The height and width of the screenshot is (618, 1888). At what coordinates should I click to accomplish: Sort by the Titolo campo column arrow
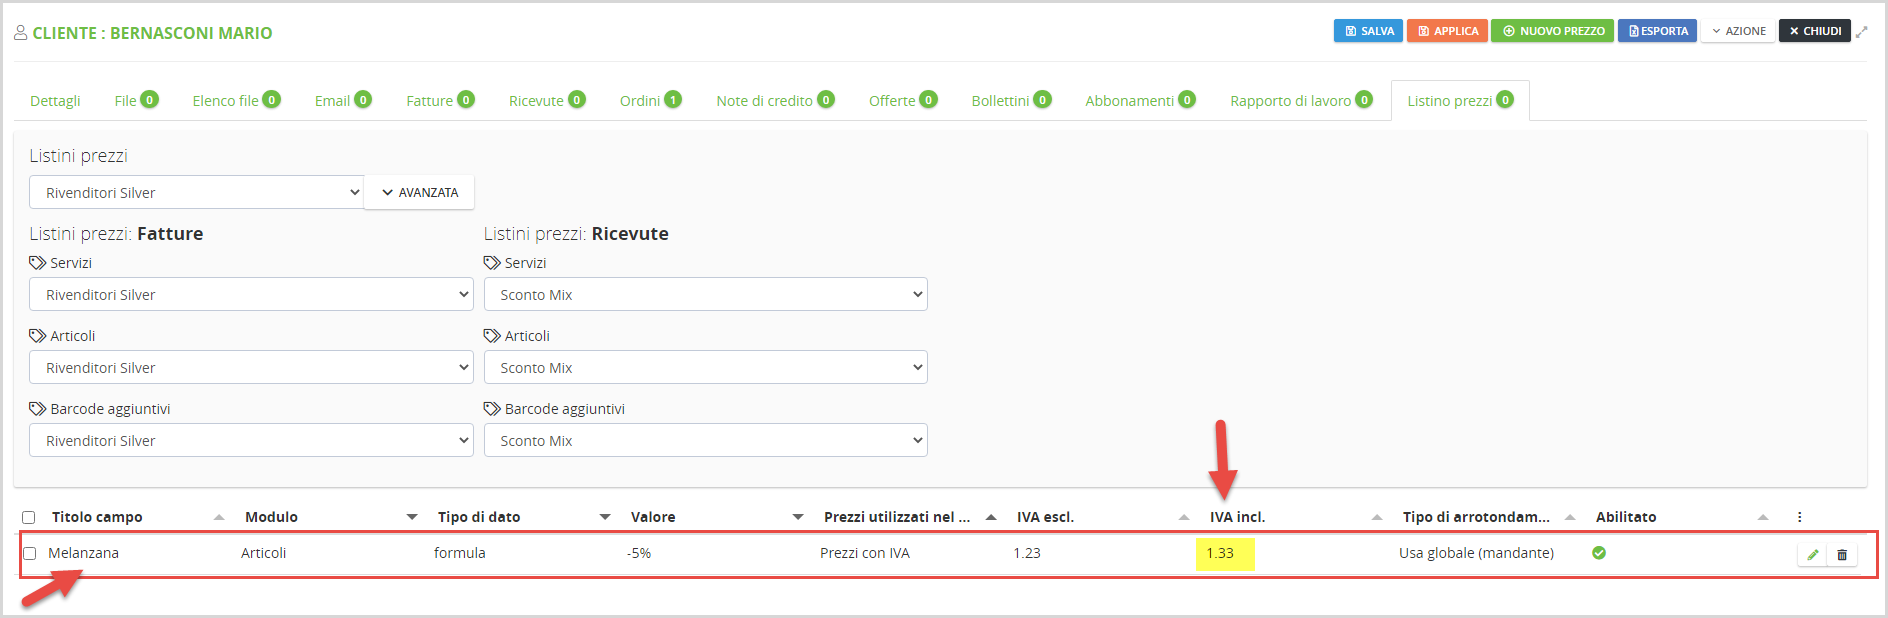219,517
